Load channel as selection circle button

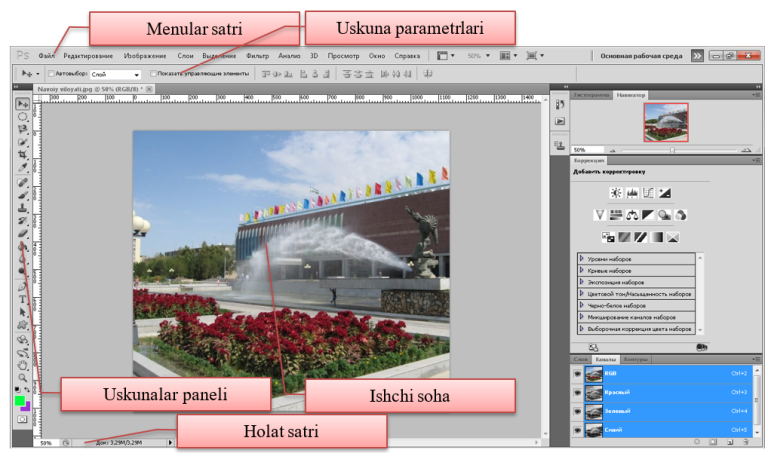coord(697,442)
